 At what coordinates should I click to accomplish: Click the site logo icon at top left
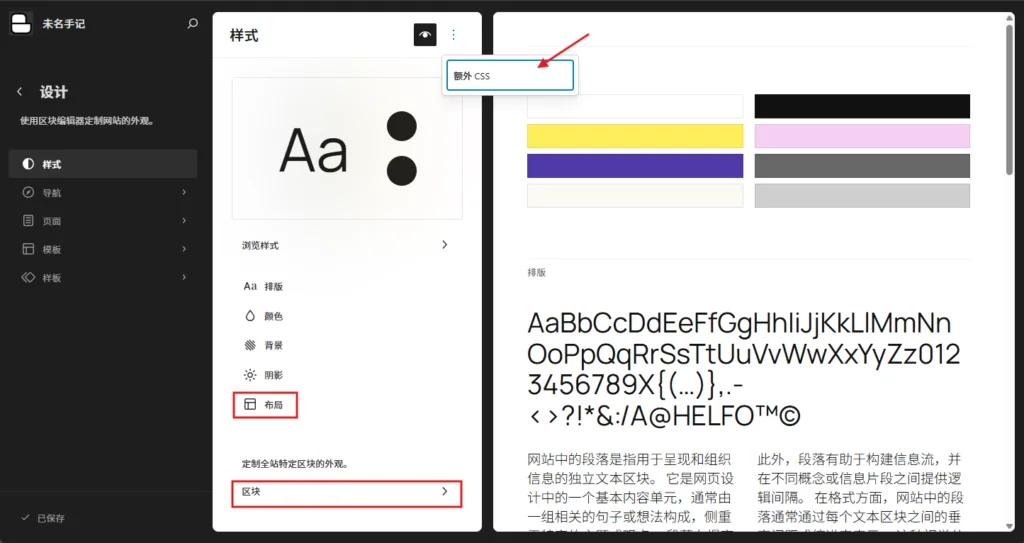[22, 23]
